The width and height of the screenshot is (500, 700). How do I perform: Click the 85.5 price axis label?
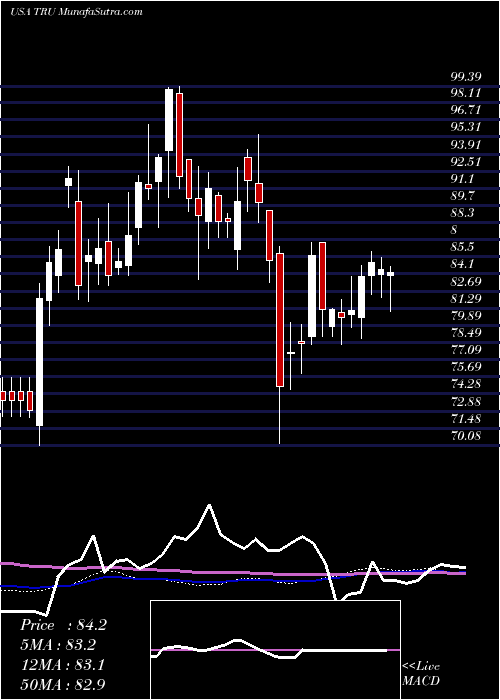463,247
